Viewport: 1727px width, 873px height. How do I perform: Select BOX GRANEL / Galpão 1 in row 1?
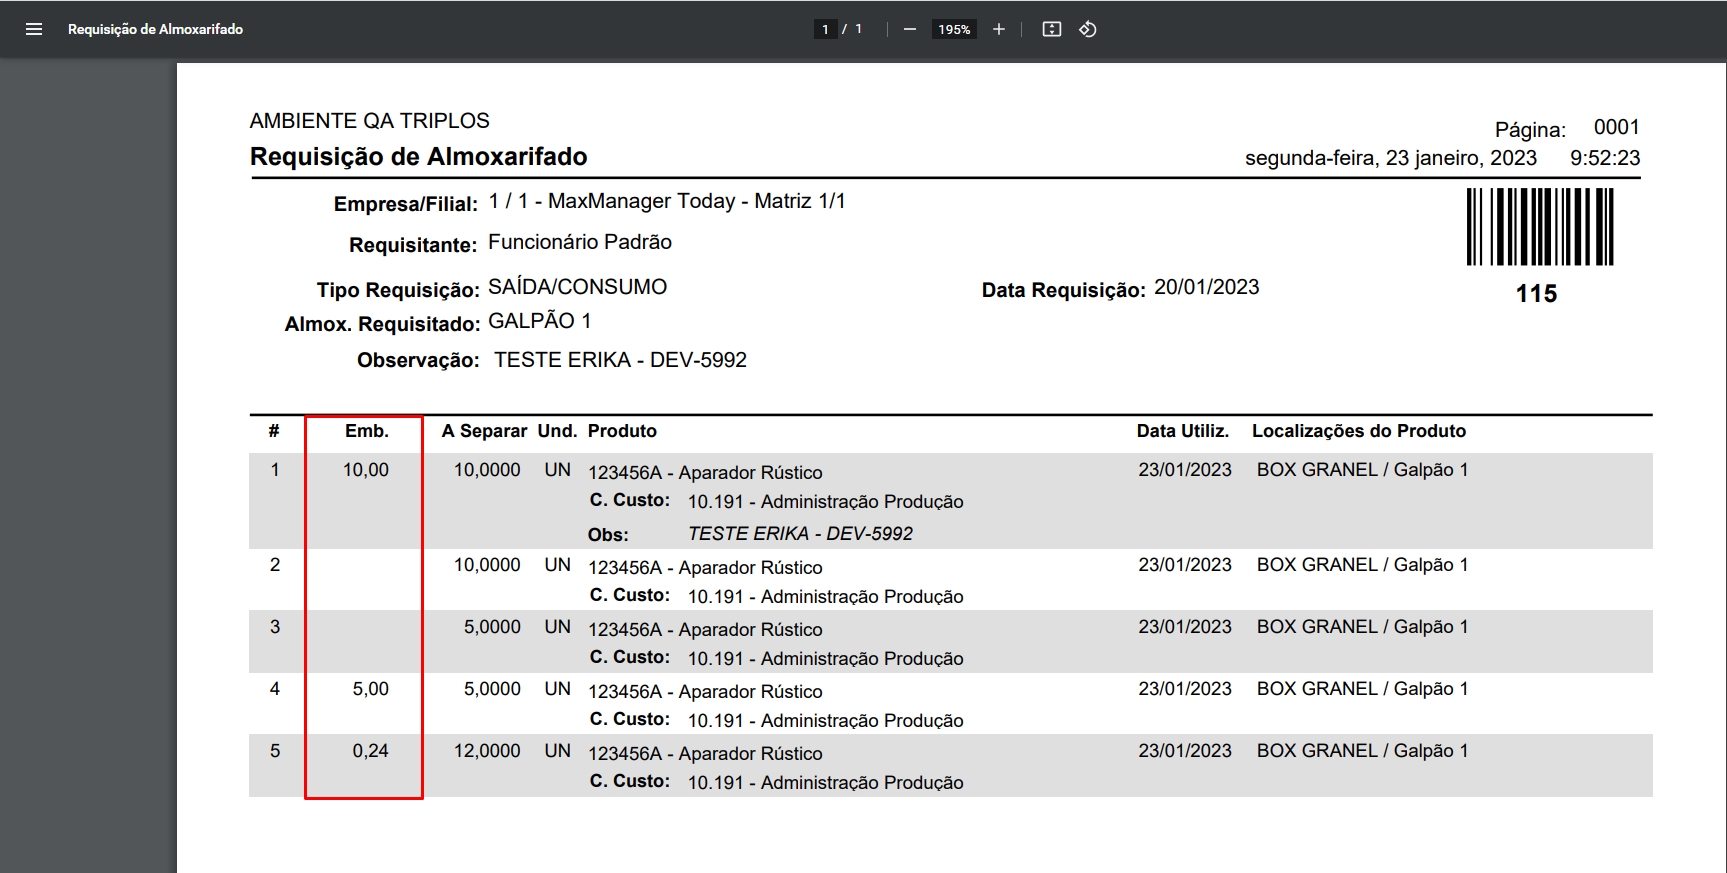coord(1362,470)
